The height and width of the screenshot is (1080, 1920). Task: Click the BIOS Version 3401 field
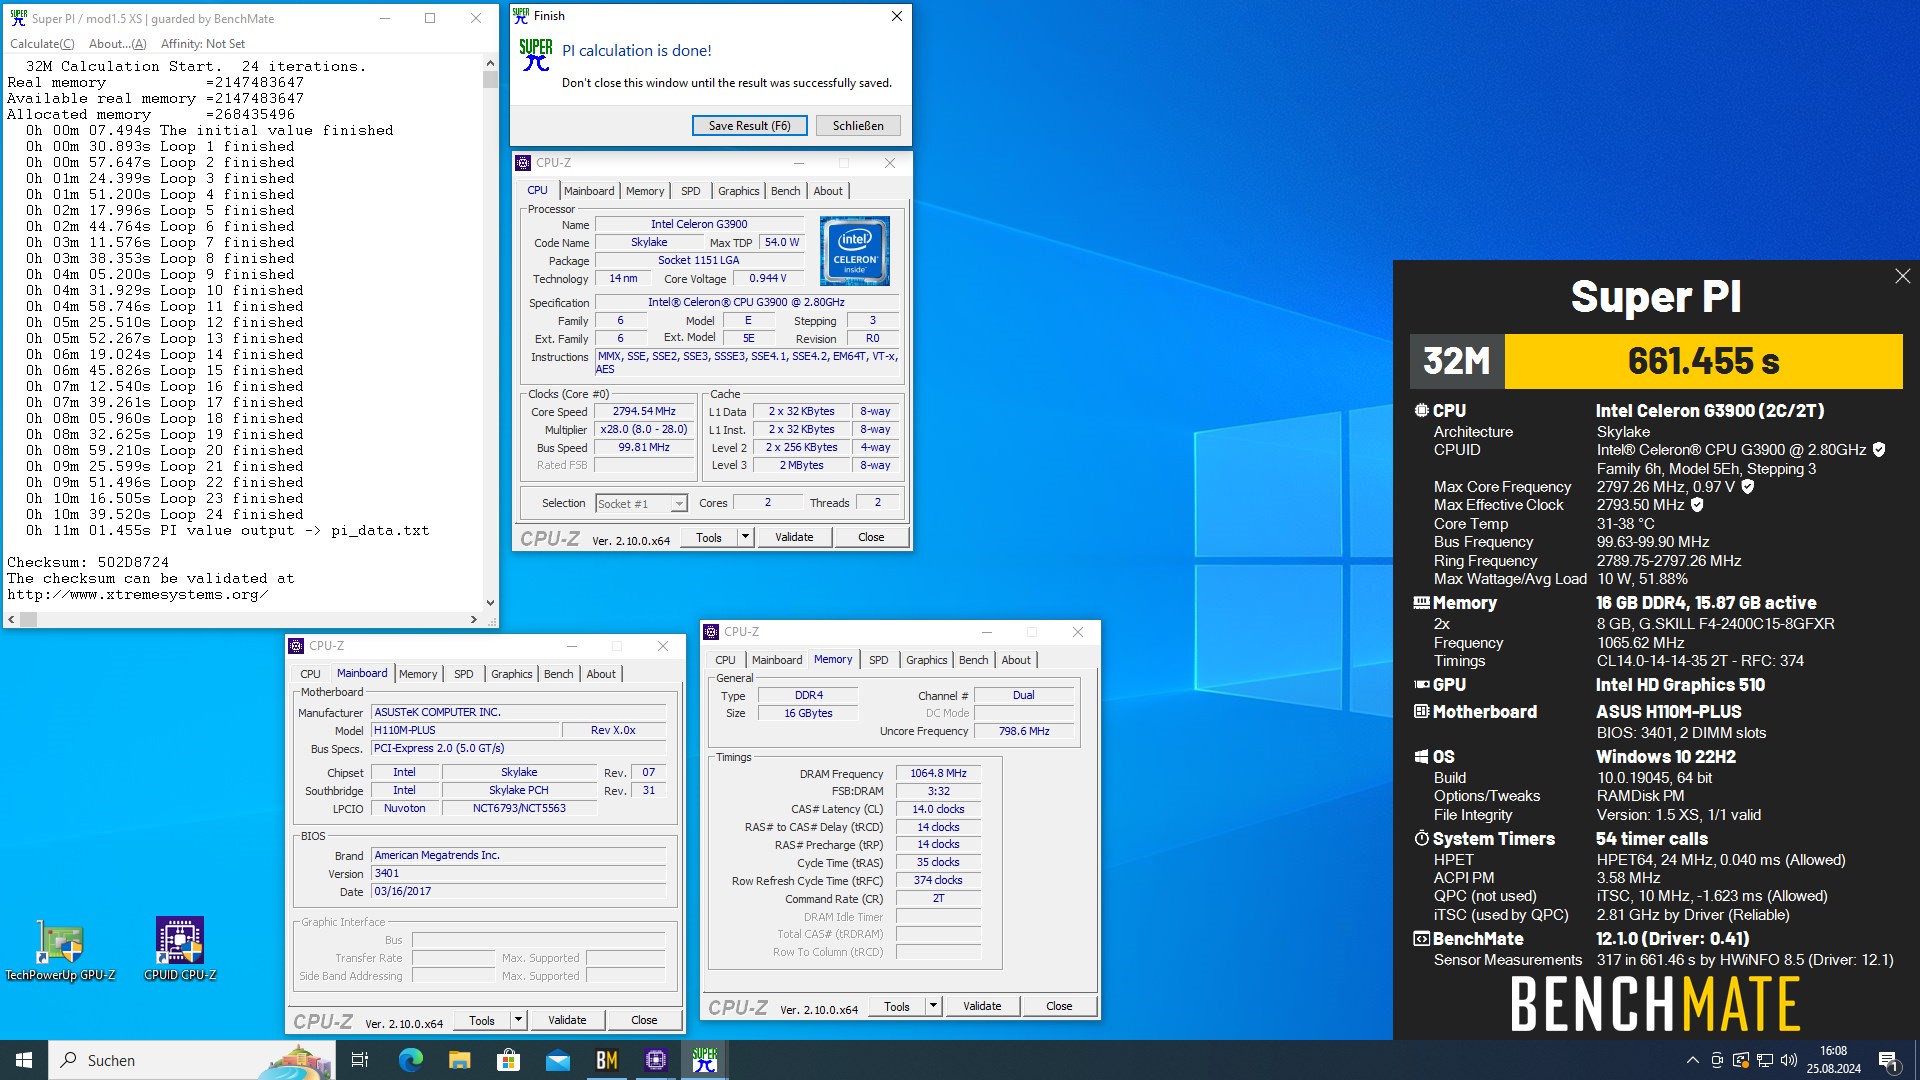519,874
